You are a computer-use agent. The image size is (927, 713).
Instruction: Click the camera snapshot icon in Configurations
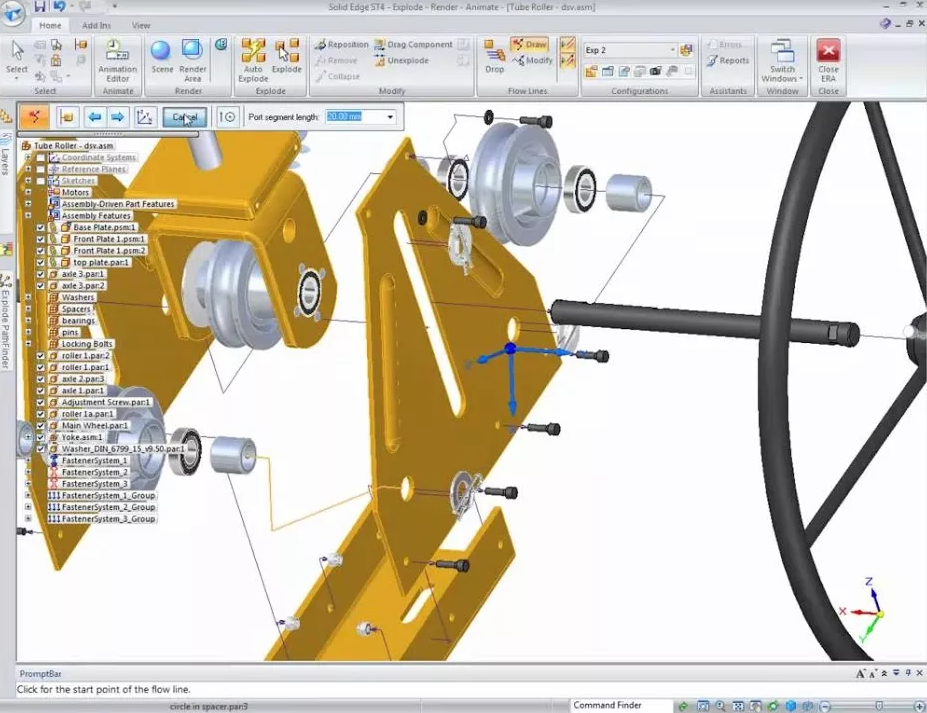point(655,72)
